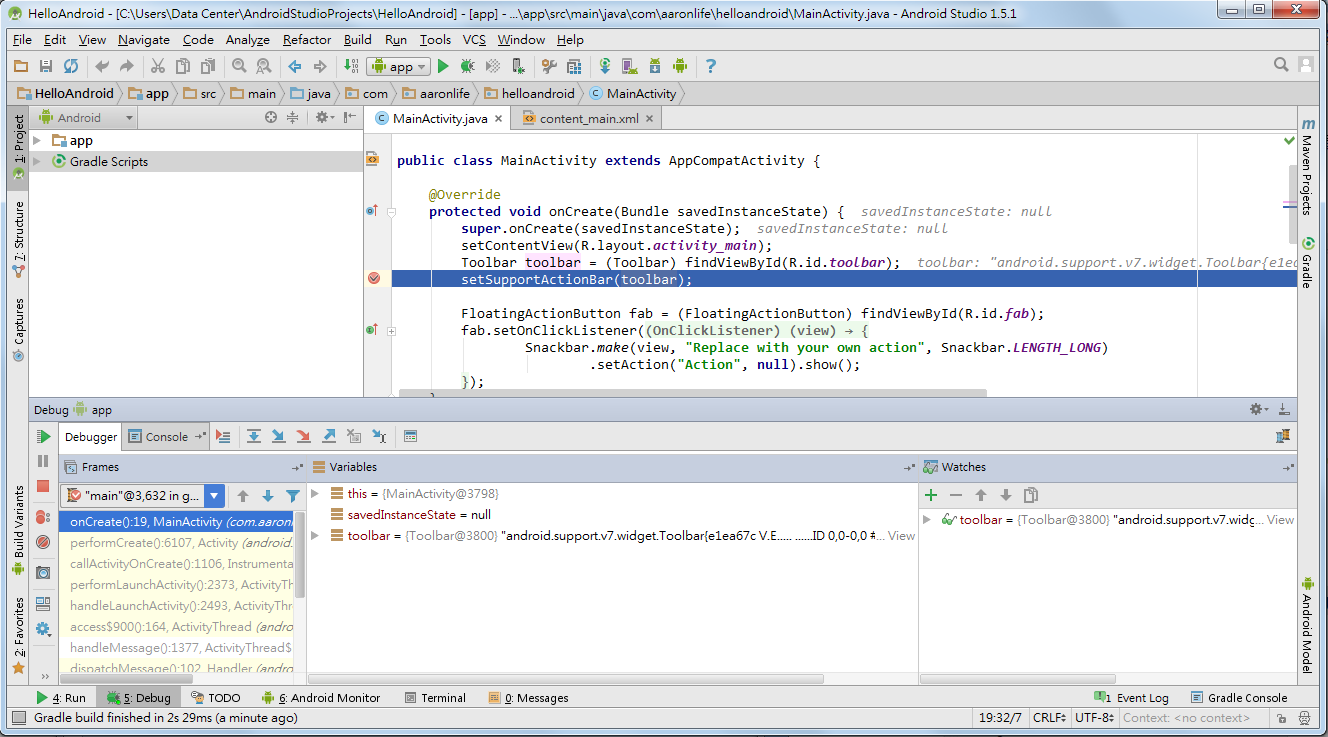The image size is (1328, 737).
Task: Open Debug panel settings gear dropdown
Action: pos(1259,410)
